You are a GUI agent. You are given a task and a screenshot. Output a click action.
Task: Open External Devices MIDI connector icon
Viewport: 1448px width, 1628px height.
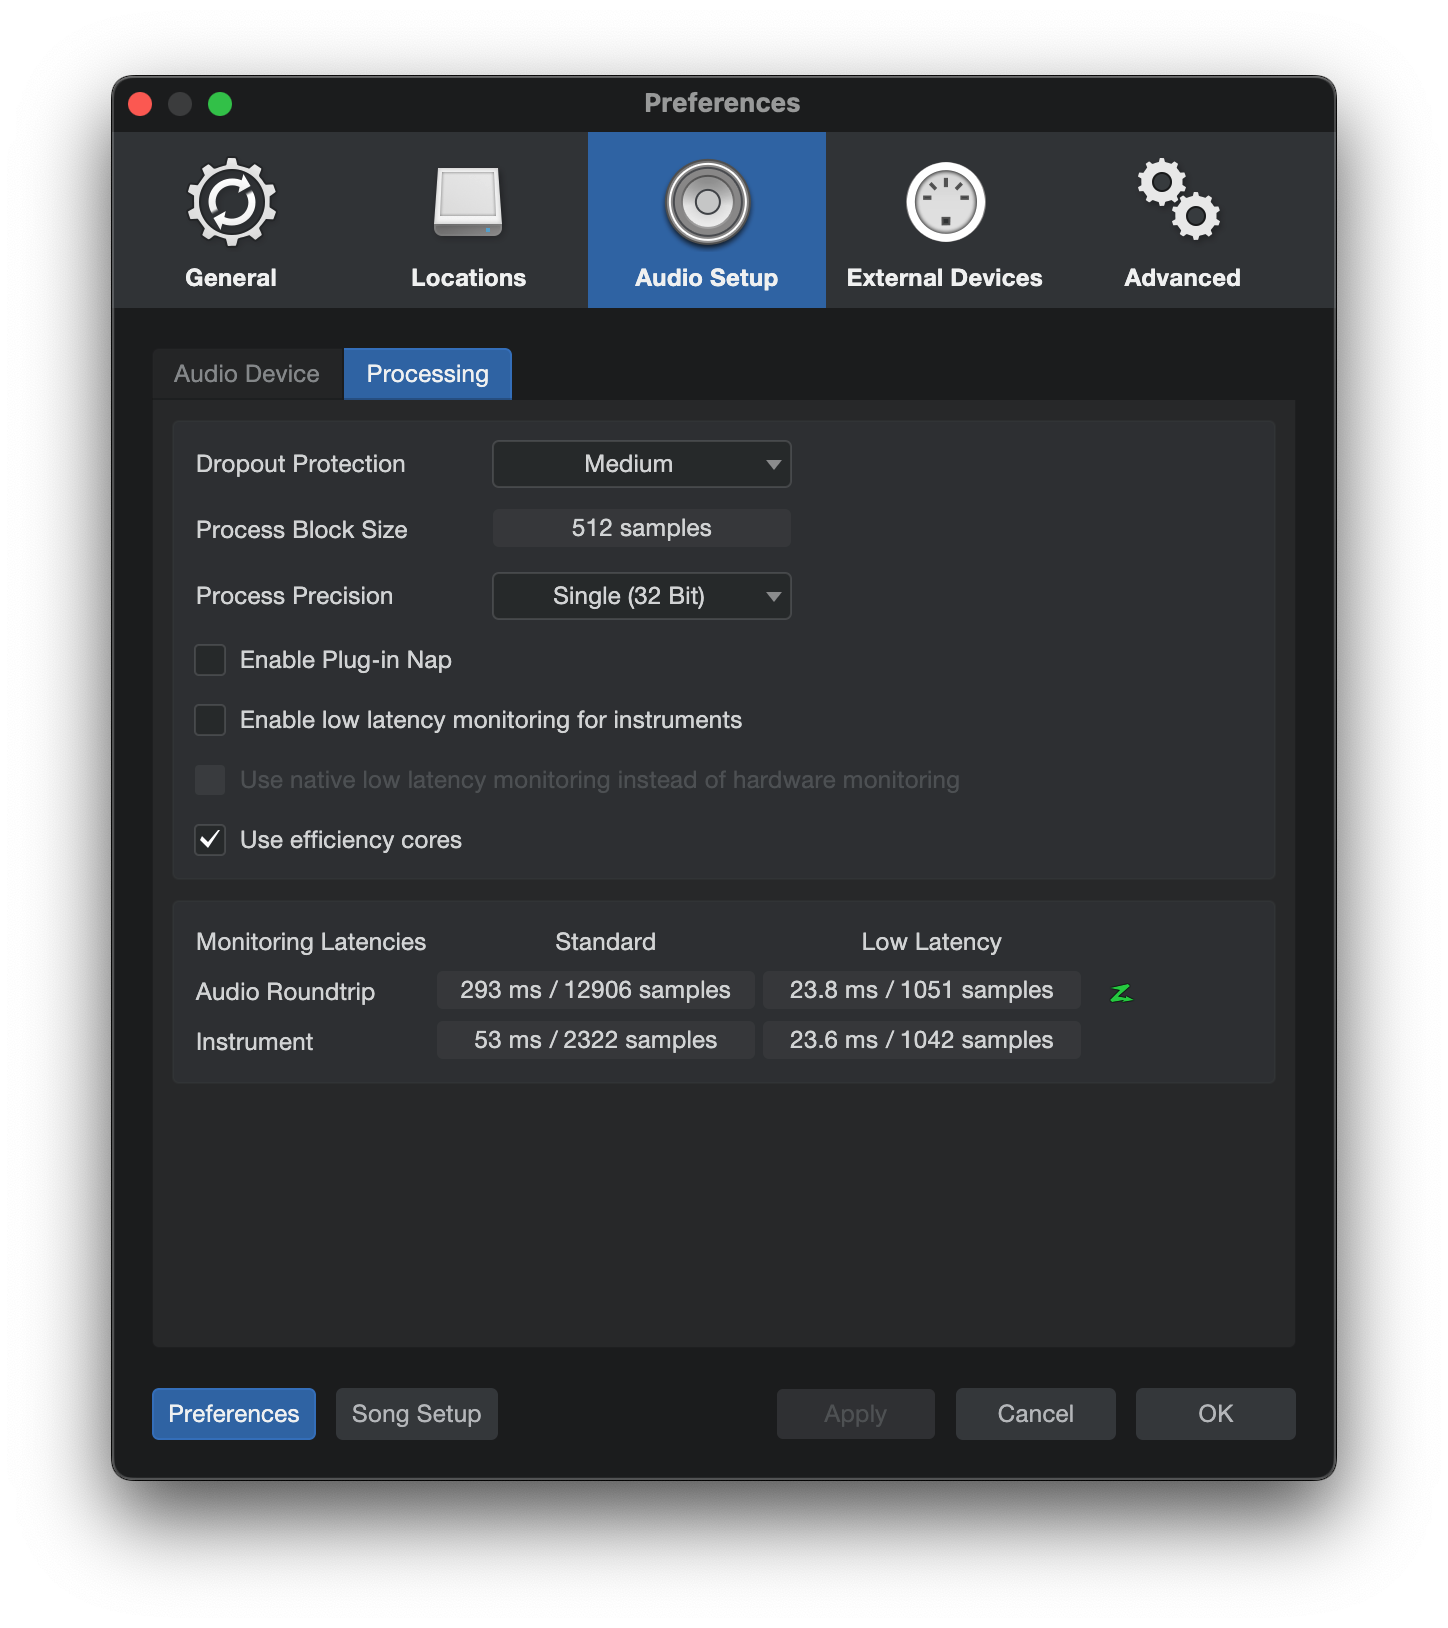coord(945,203)
